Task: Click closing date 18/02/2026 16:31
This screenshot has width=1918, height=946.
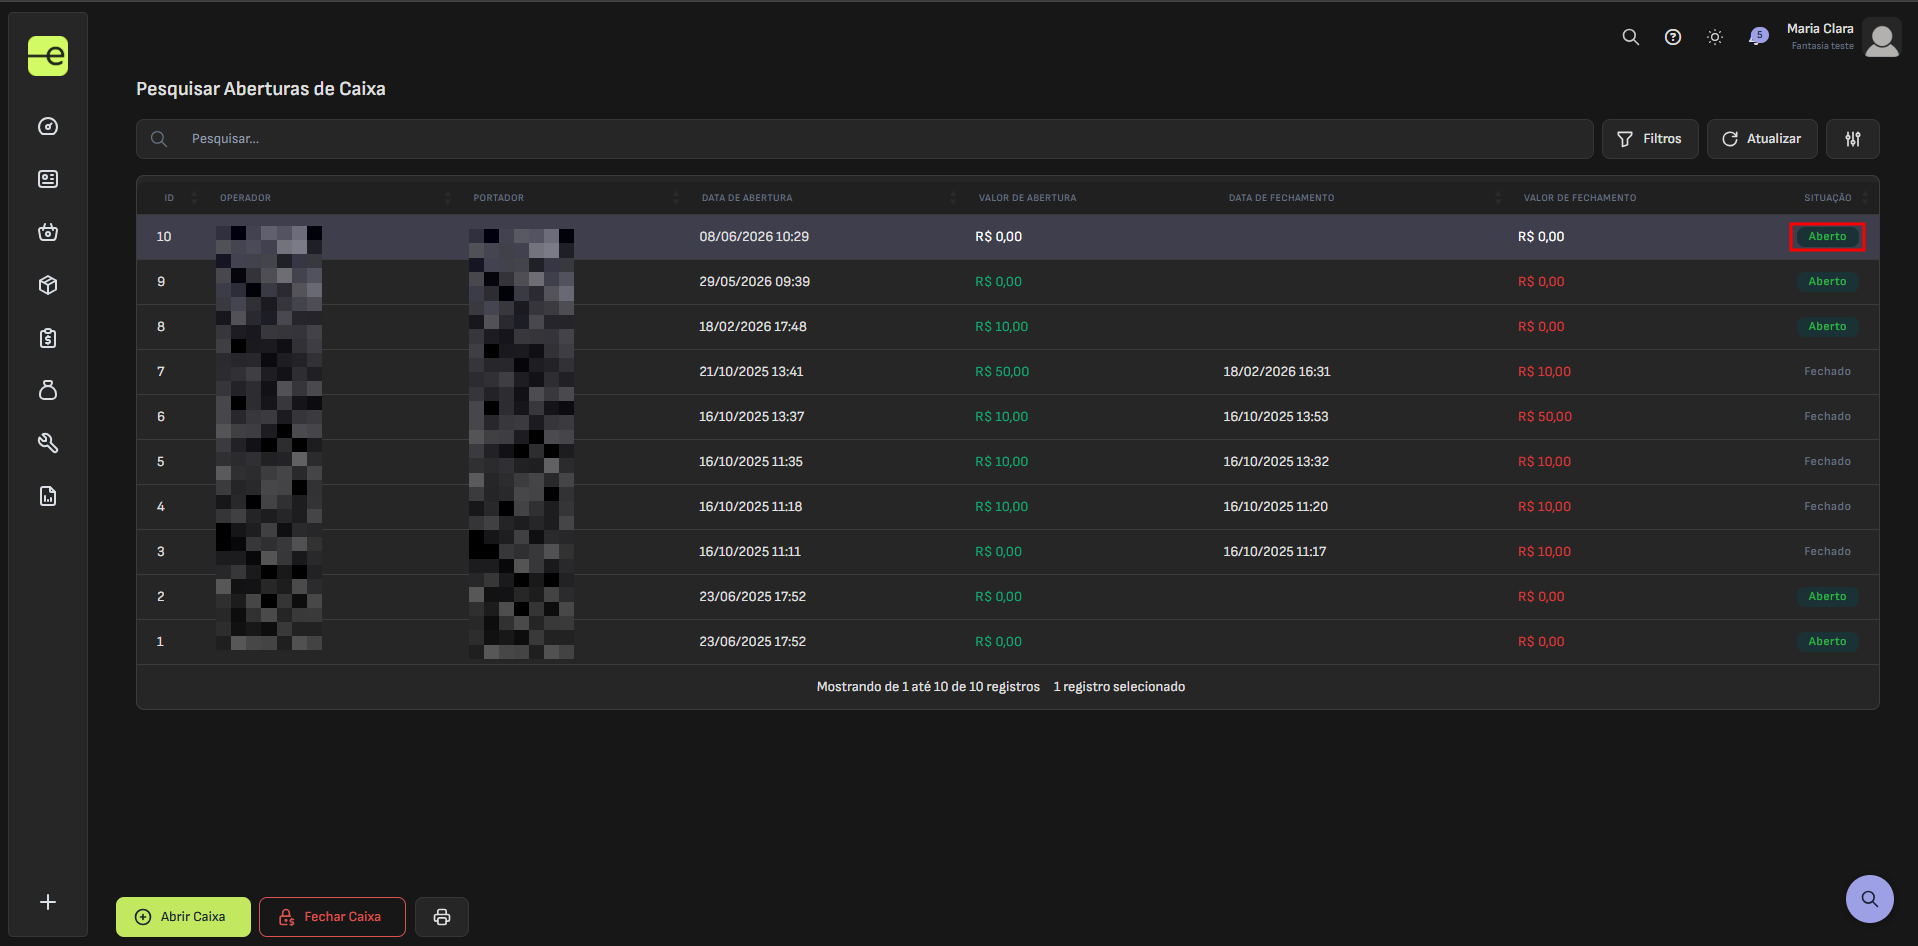Action: tap(1277, 372)
